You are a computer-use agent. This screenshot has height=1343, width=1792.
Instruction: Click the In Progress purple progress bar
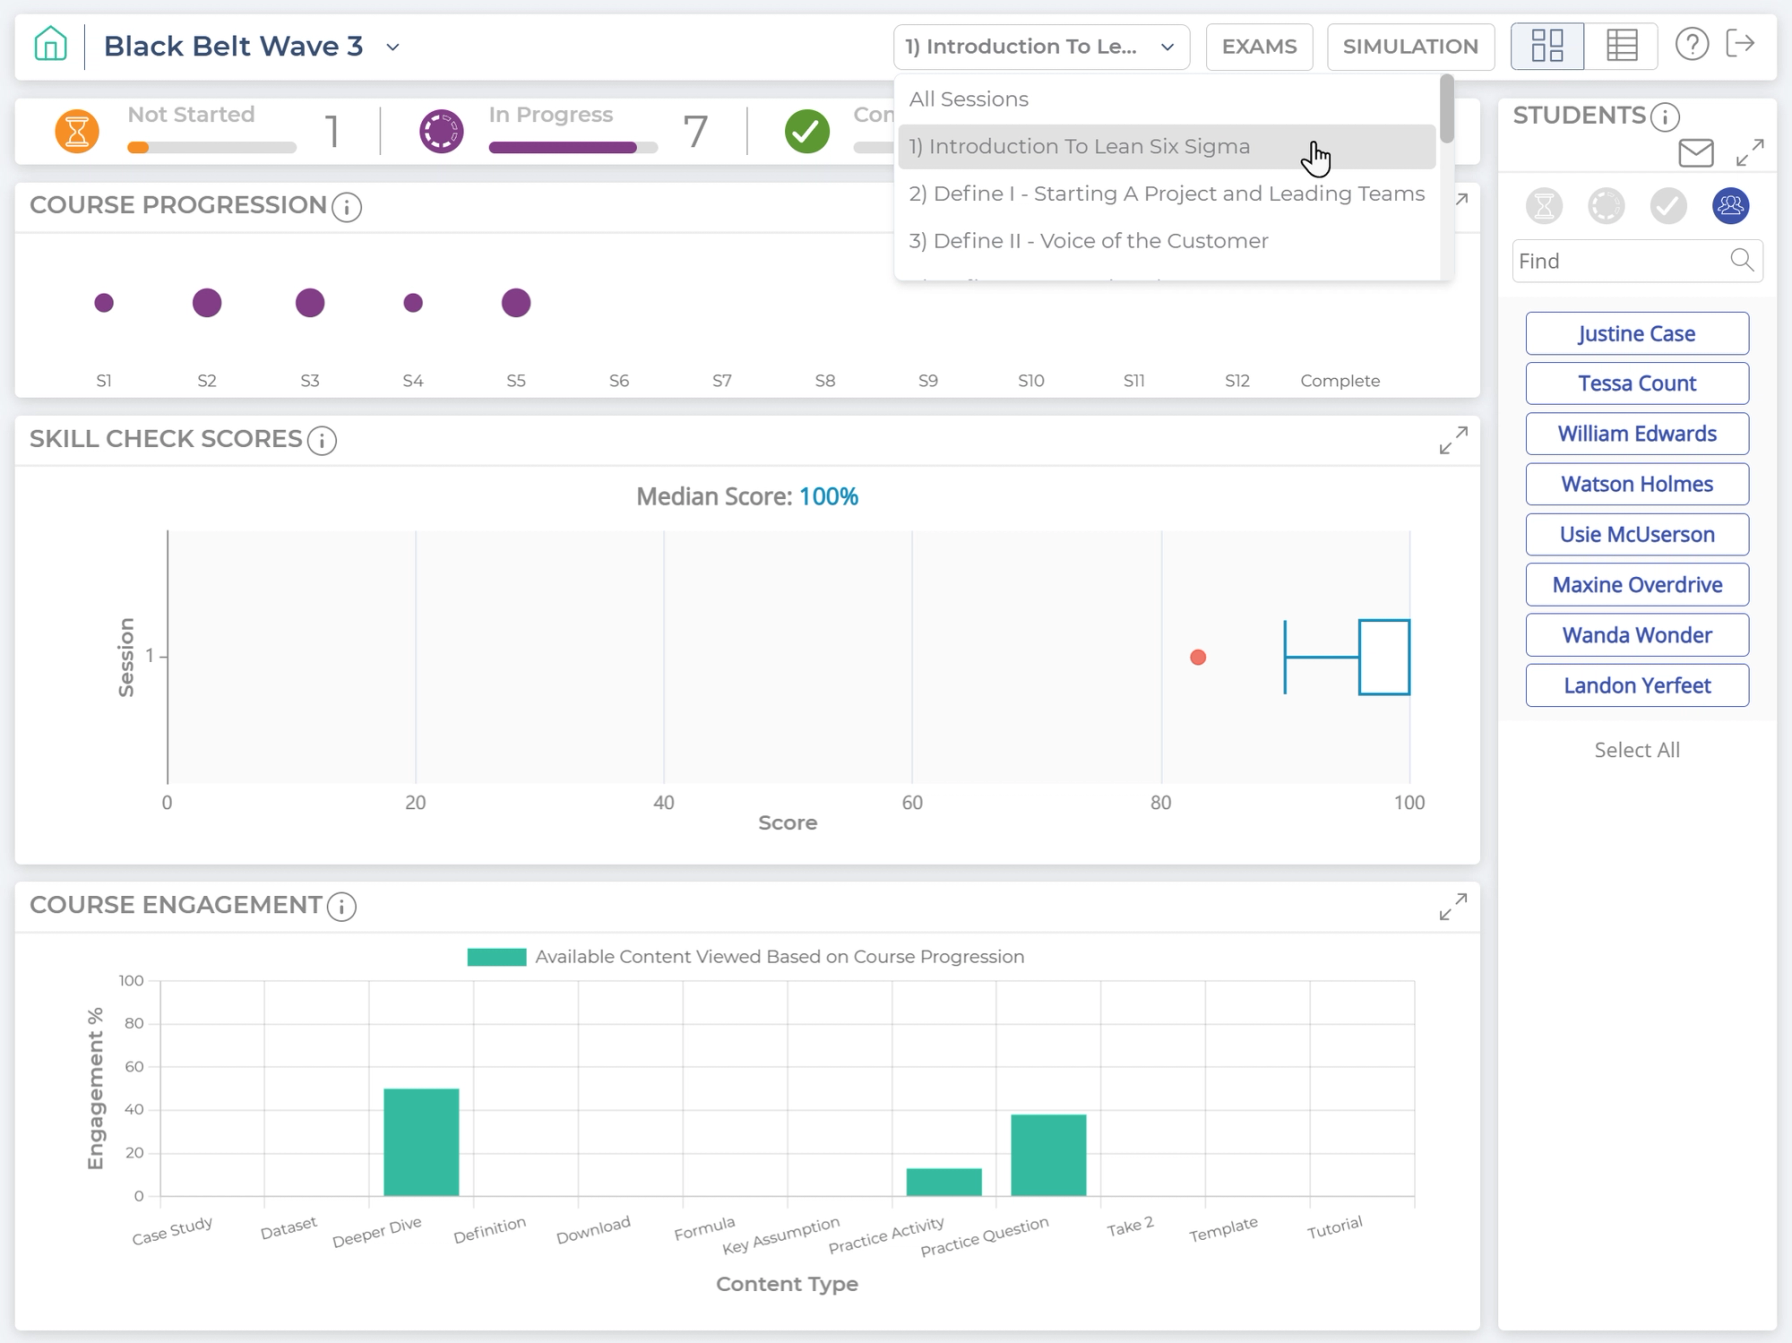point(572,148)
